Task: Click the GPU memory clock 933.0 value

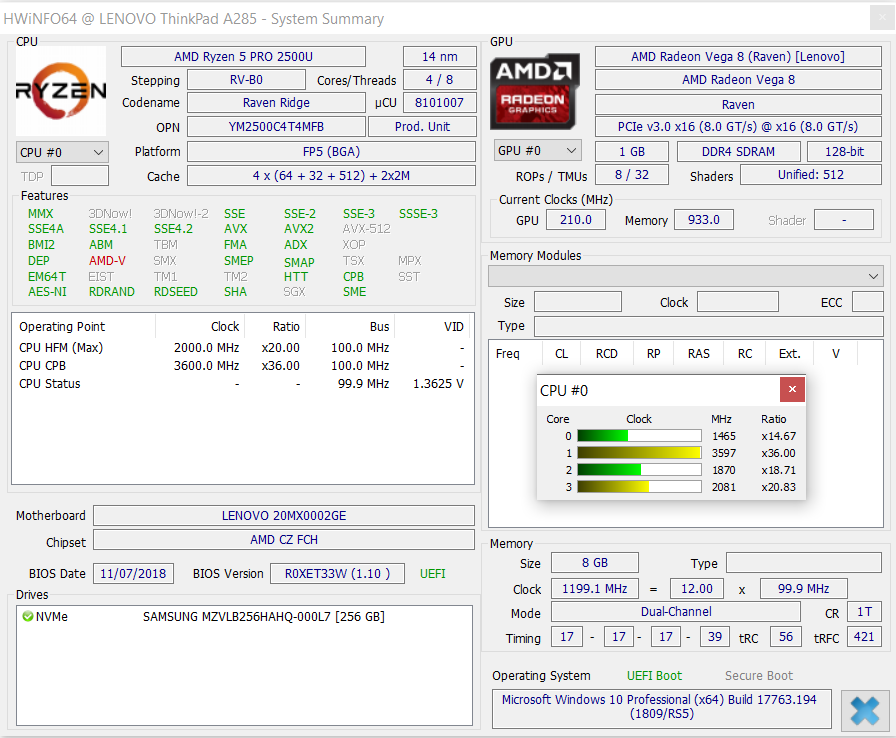Action: click(703, 220)
